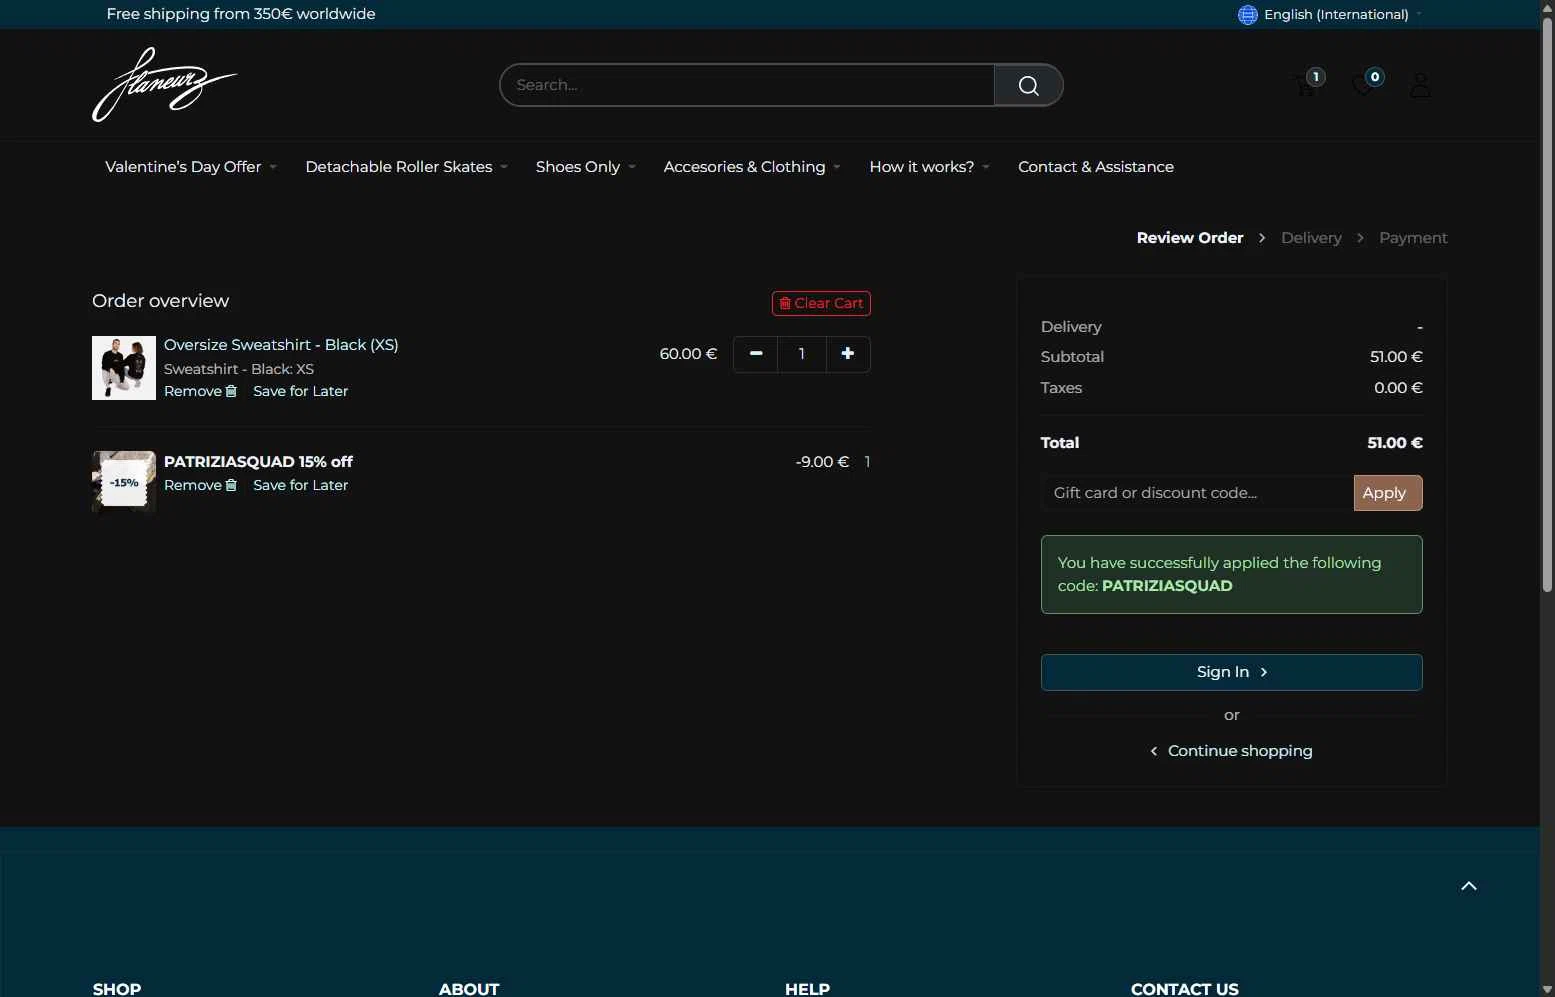Click the Total '51.00 €' value
The height and width of the screenshot is (997, 1555).
coord(1394,443)
